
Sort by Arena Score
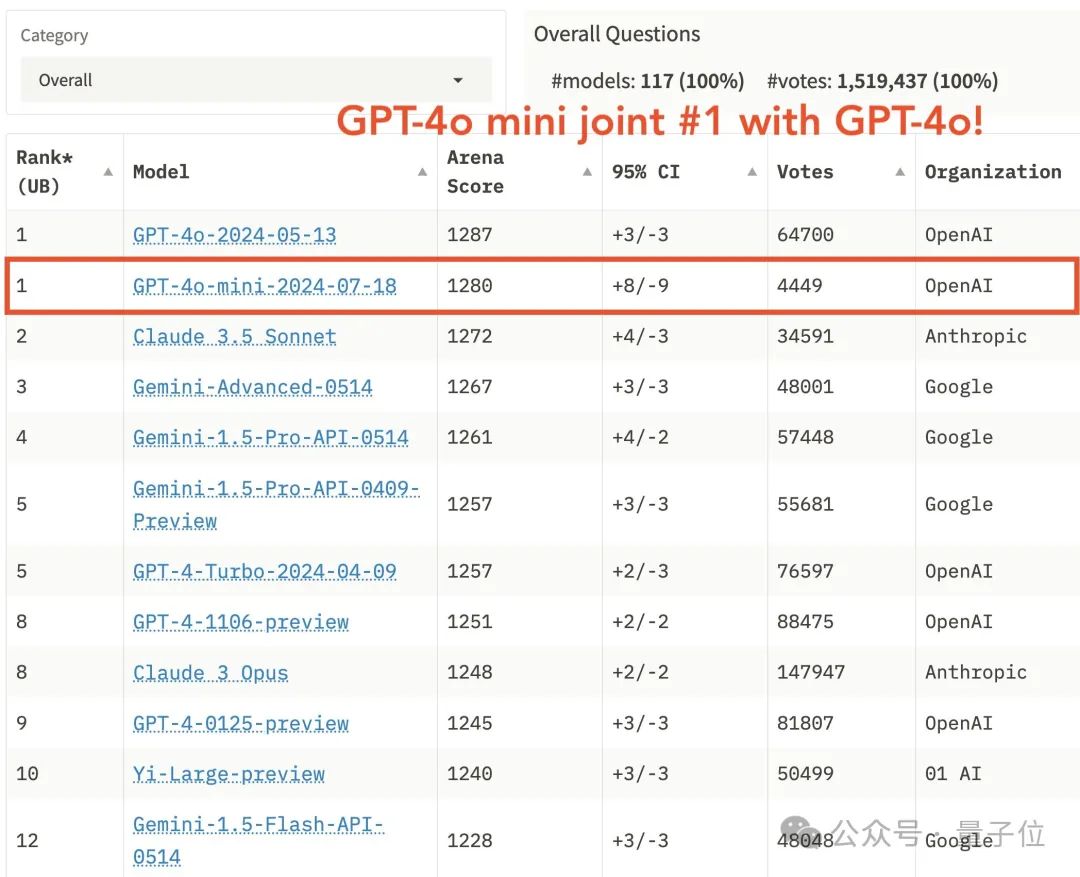click(585, 171)
